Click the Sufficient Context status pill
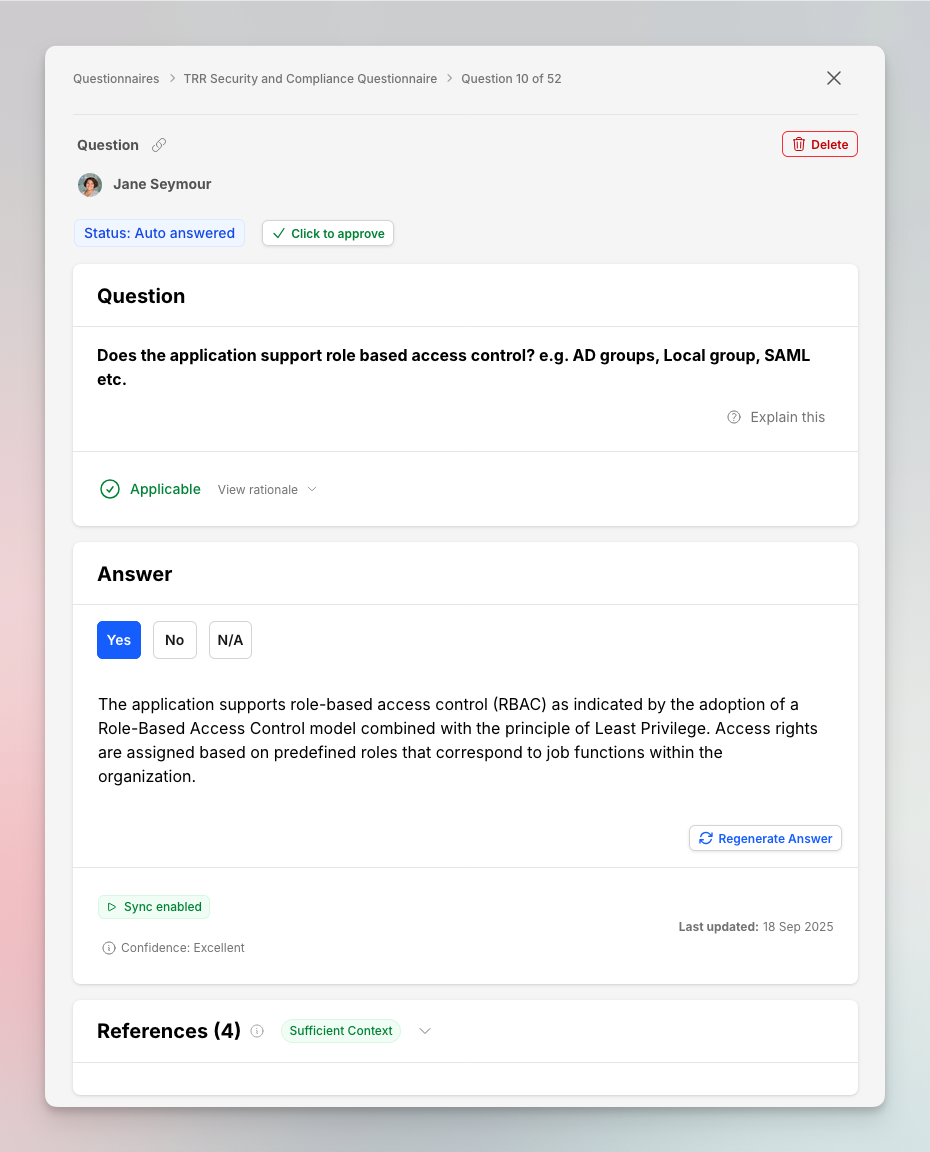 point(341,1030)
